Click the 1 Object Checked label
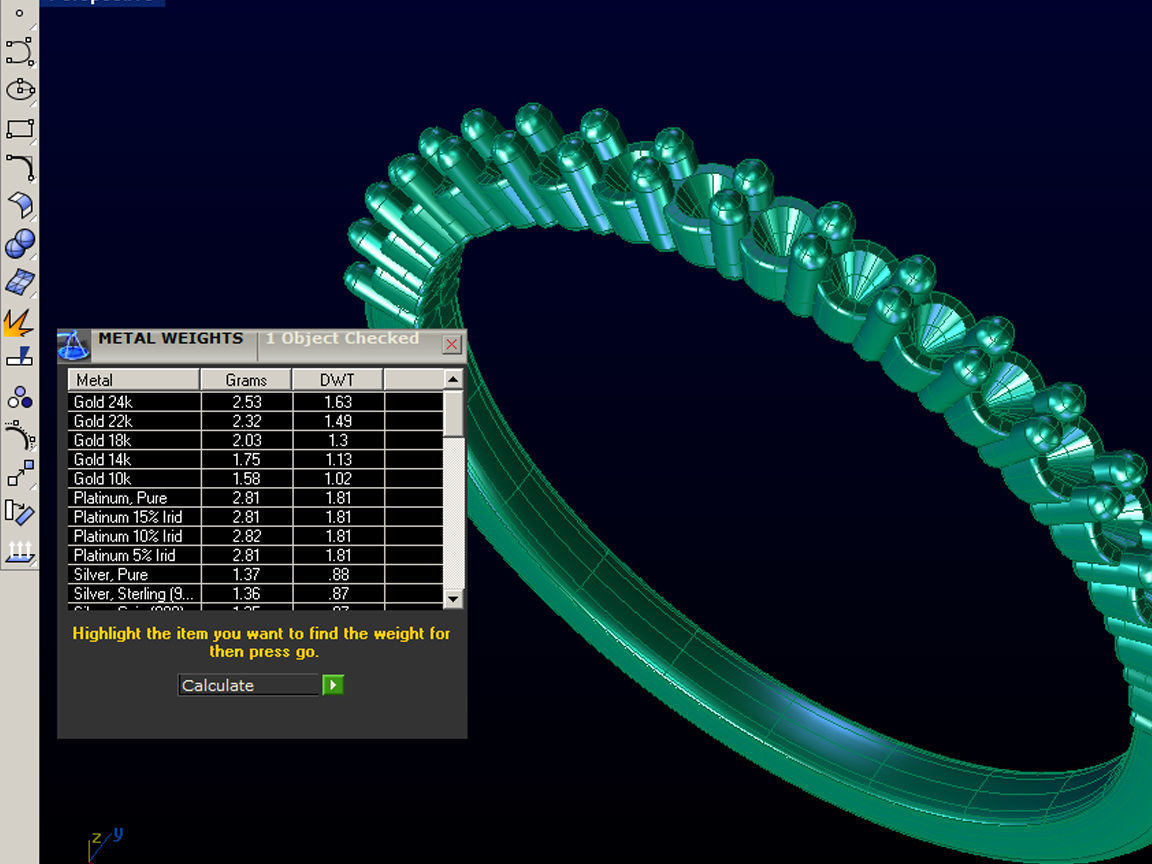 342,338
